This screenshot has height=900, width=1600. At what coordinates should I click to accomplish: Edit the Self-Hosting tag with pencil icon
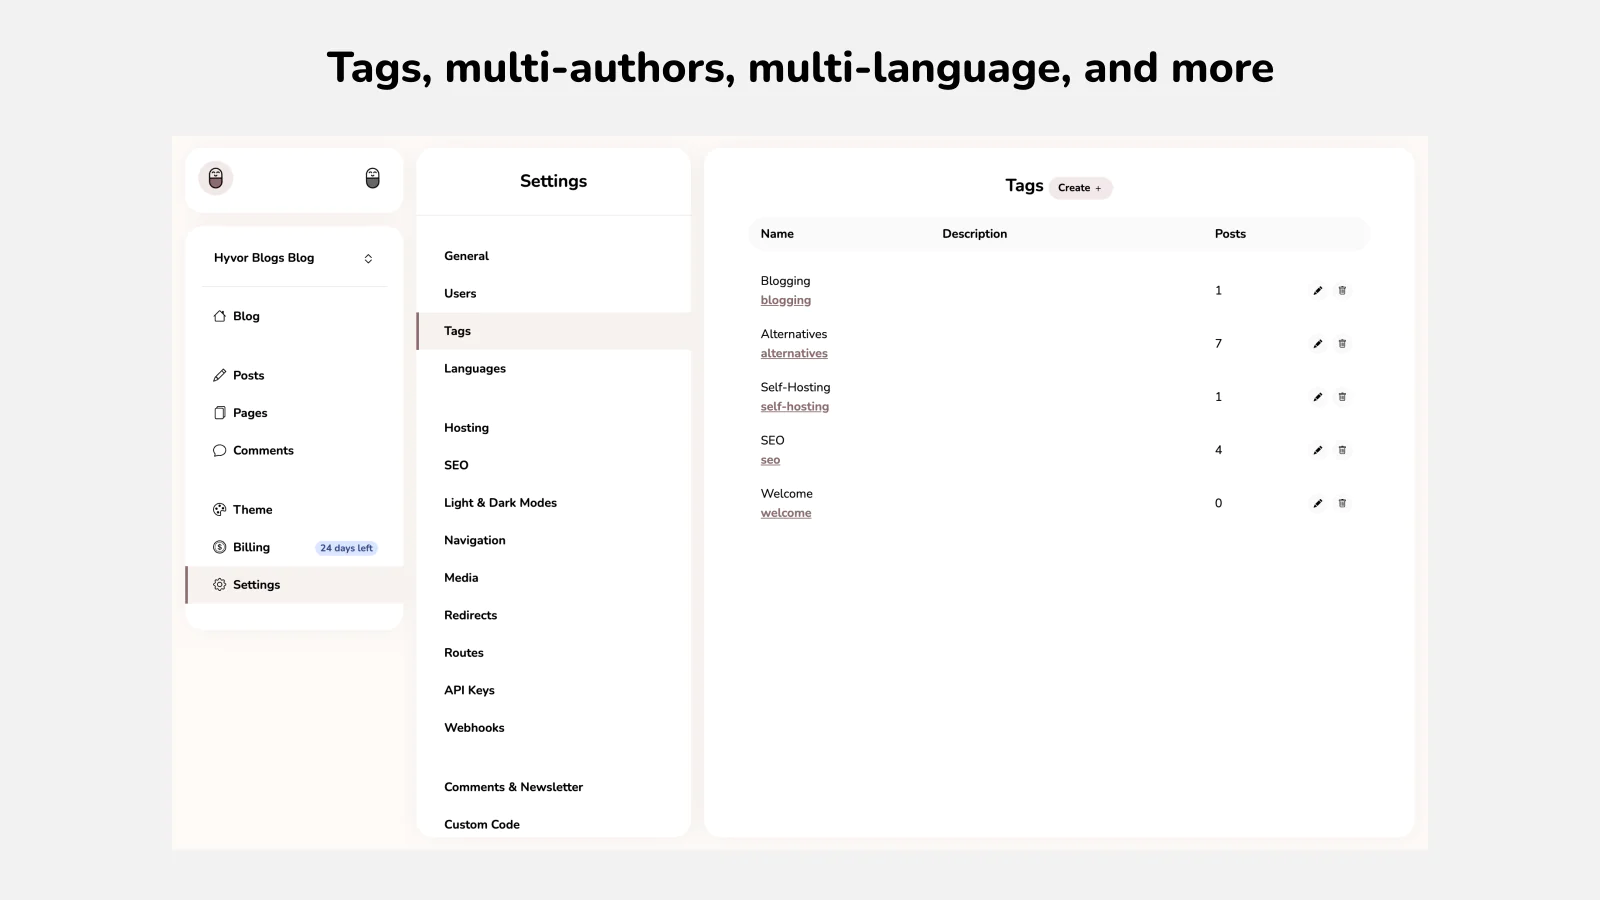click(1317, 397)
